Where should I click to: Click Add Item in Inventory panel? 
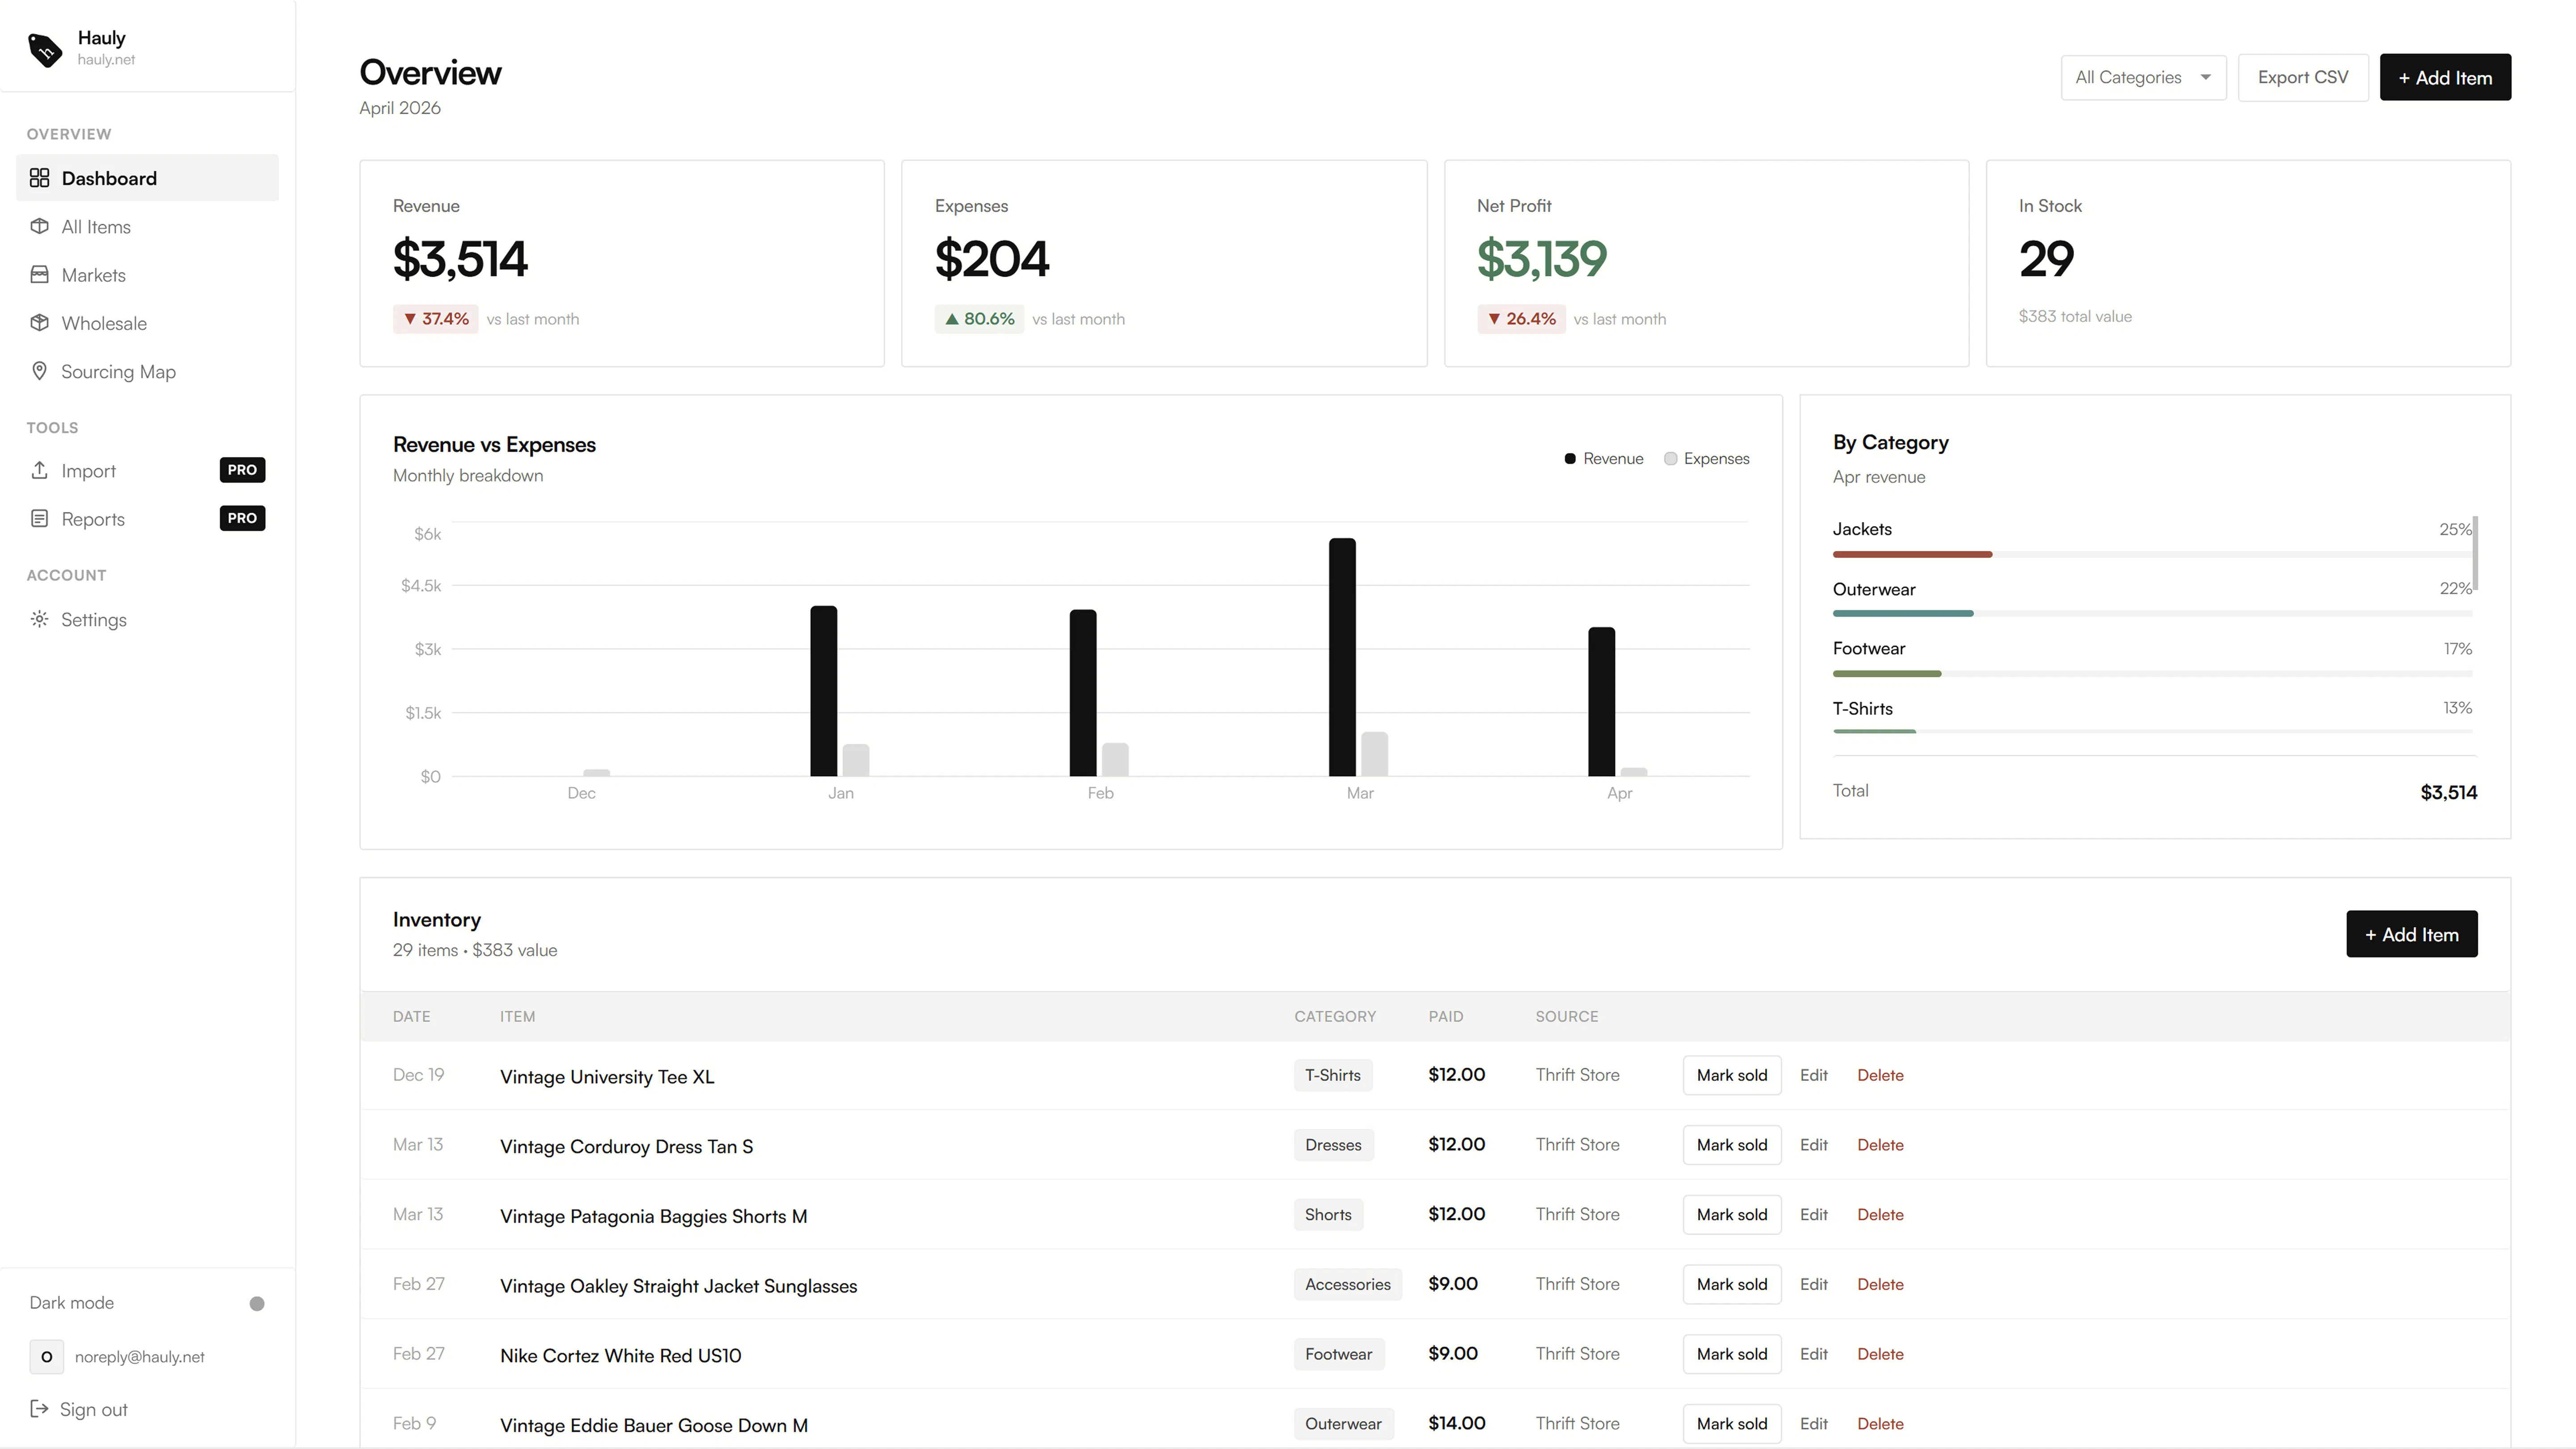2412,934
